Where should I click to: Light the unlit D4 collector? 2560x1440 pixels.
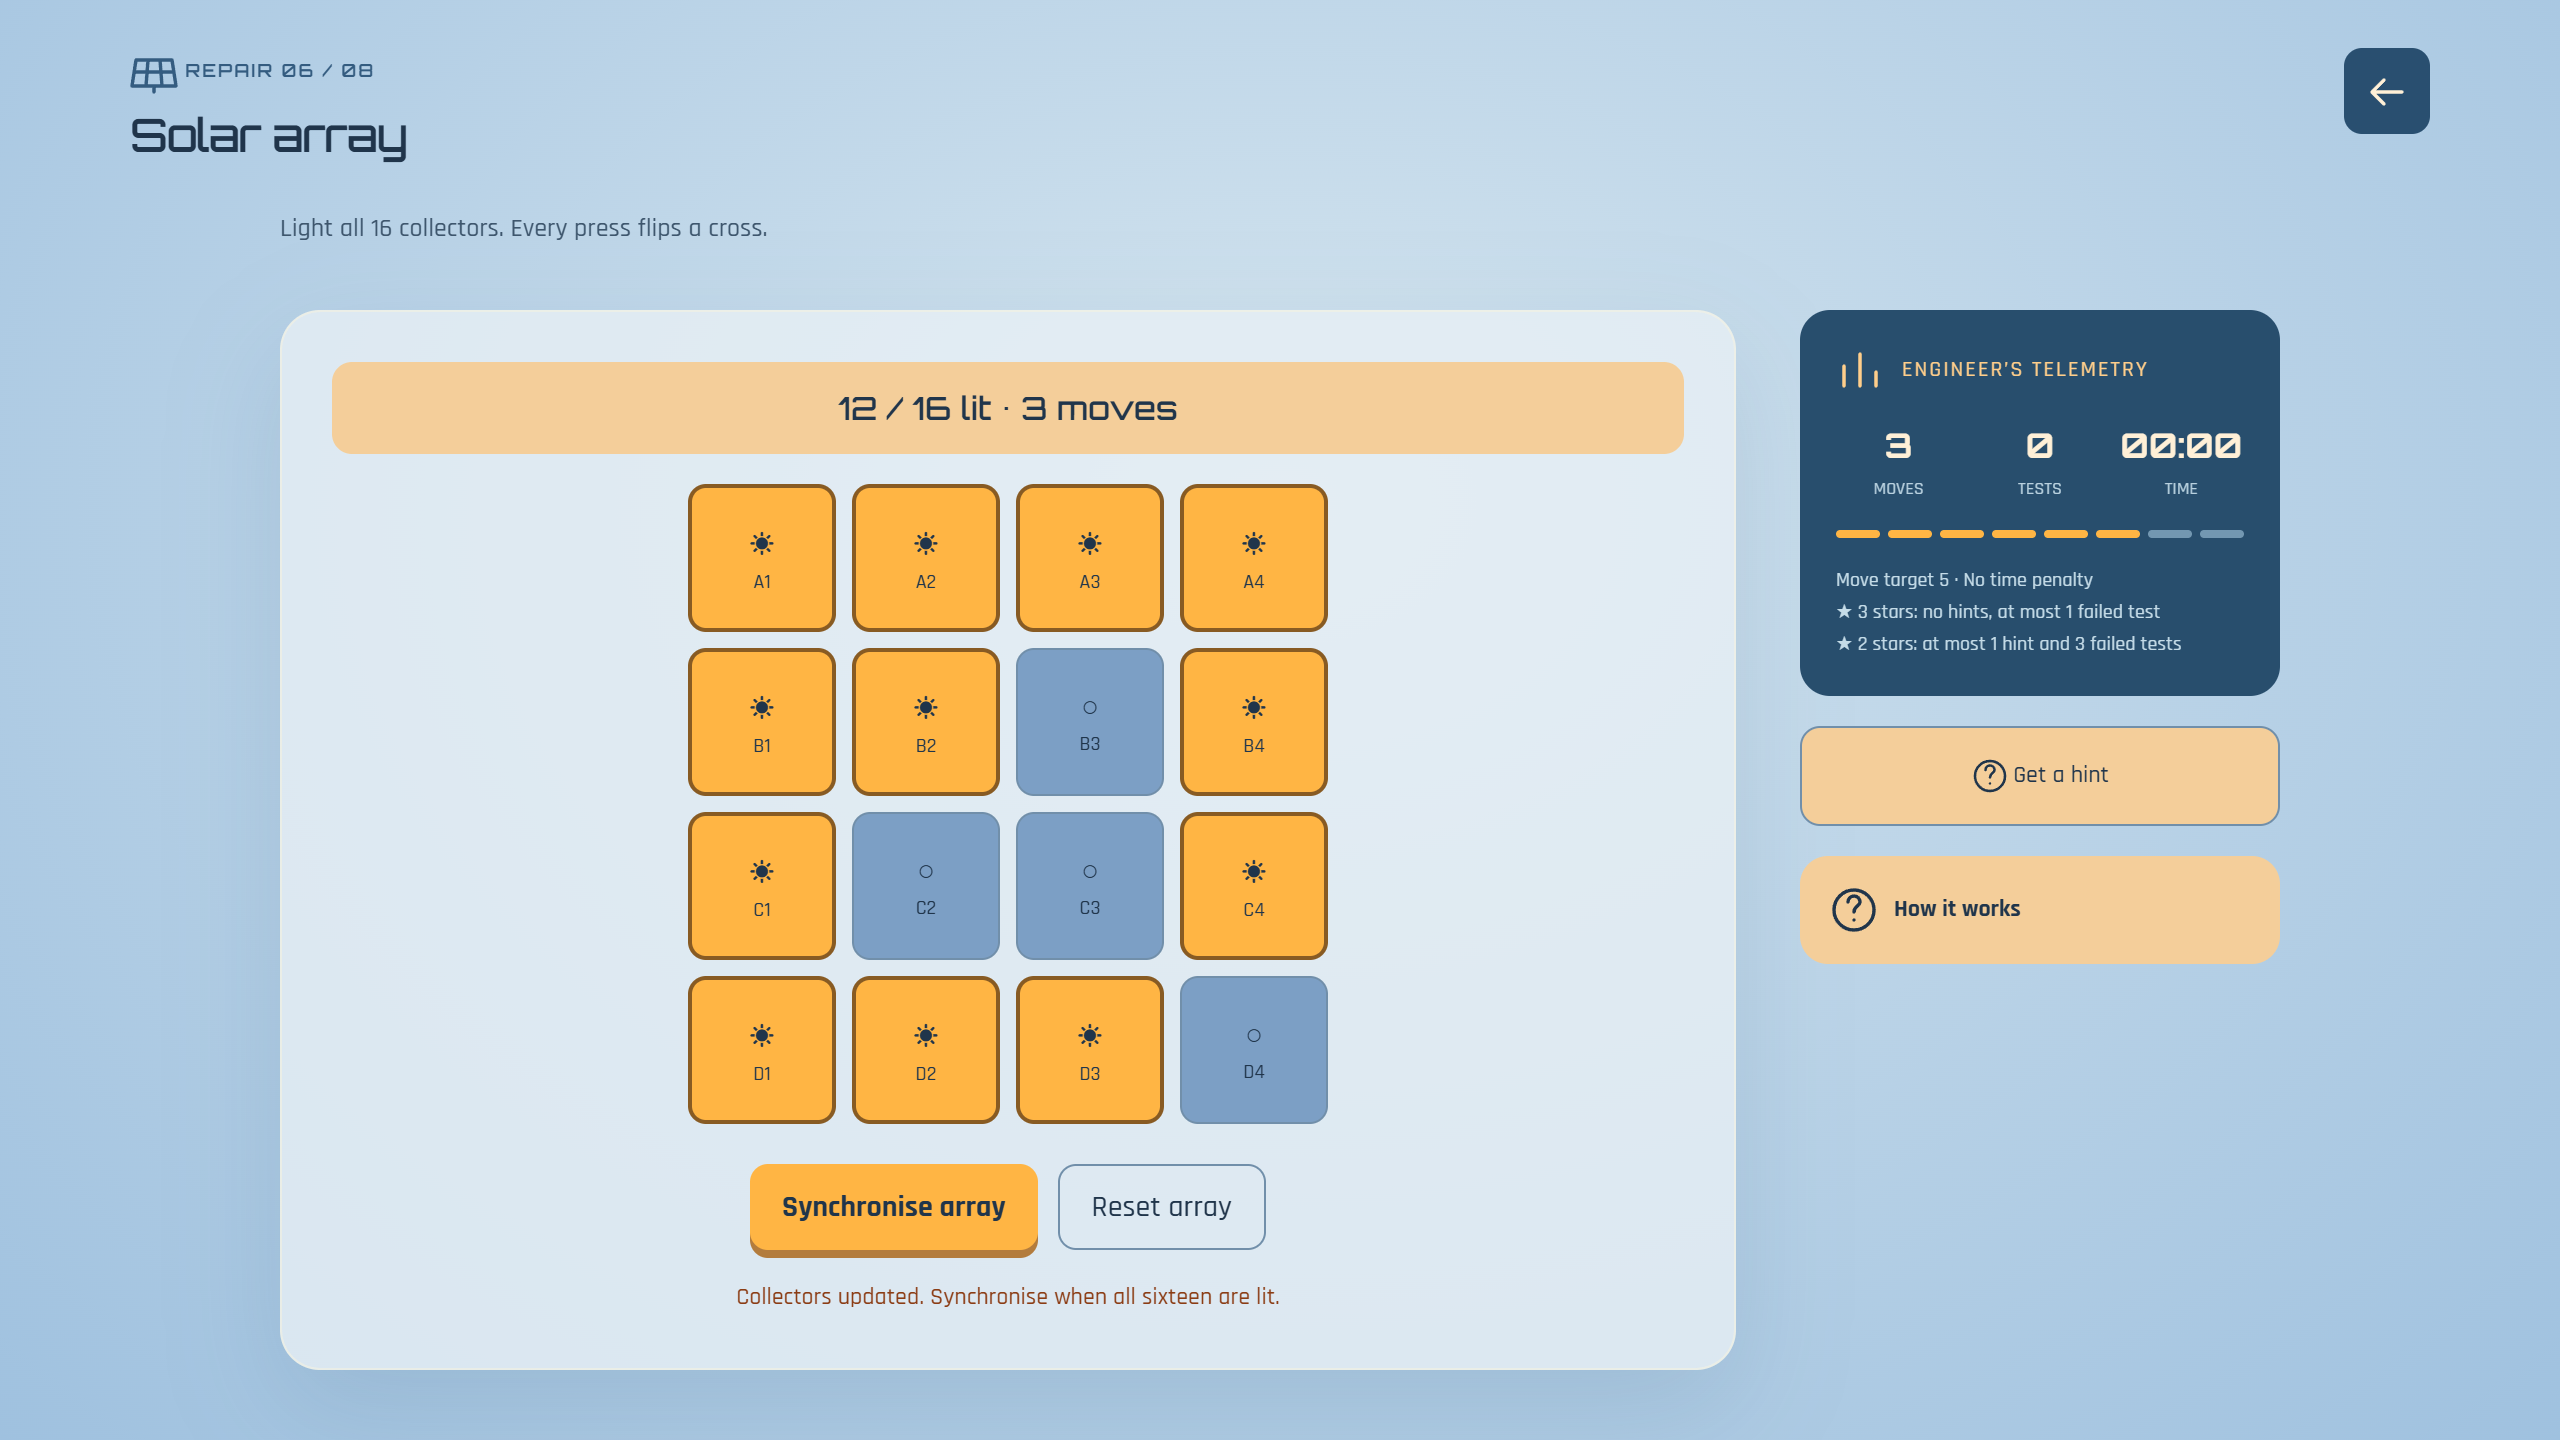[1254, 1050]
